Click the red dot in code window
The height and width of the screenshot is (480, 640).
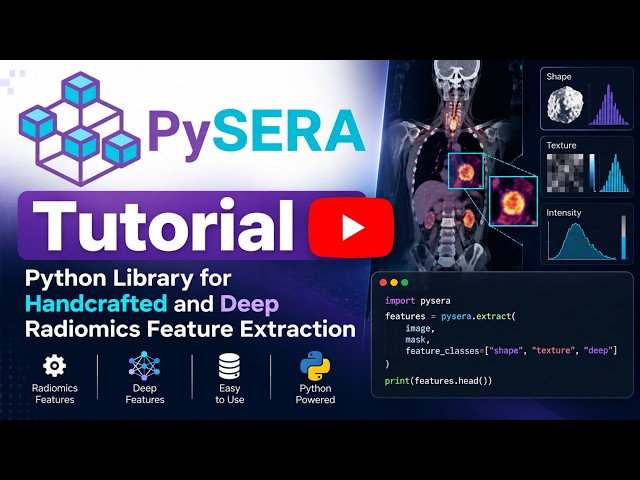383,282
